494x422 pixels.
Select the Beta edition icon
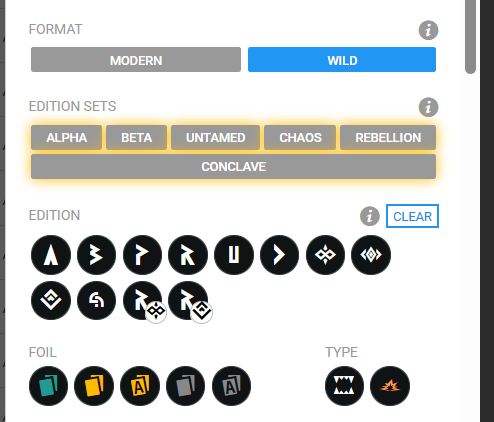96,255
